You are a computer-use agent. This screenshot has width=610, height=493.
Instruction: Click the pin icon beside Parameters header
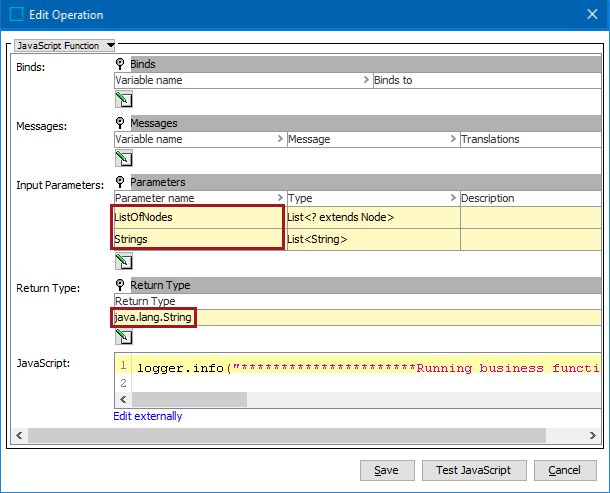pyautogui.click(x=120, y=182)
